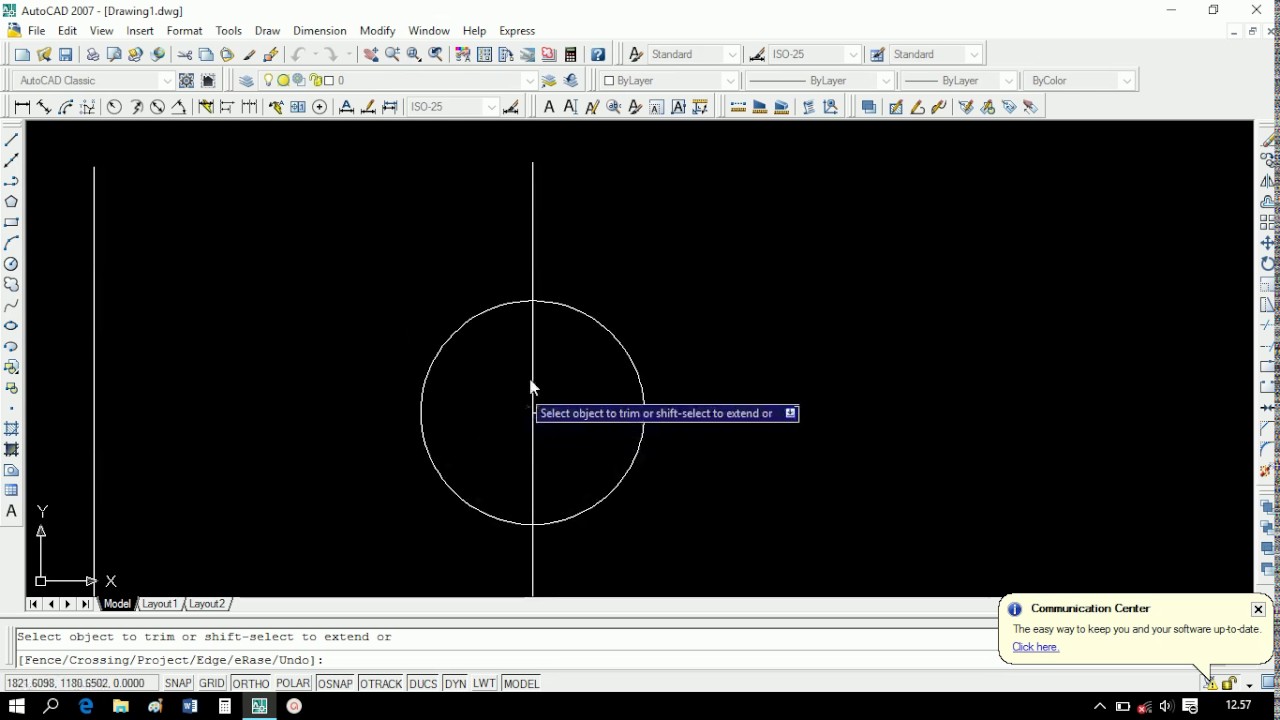Select the Hatch tool
Image resolution: width=1280 pixels, height=720 pixels.
pyautogui.click(x=12, y=429)
